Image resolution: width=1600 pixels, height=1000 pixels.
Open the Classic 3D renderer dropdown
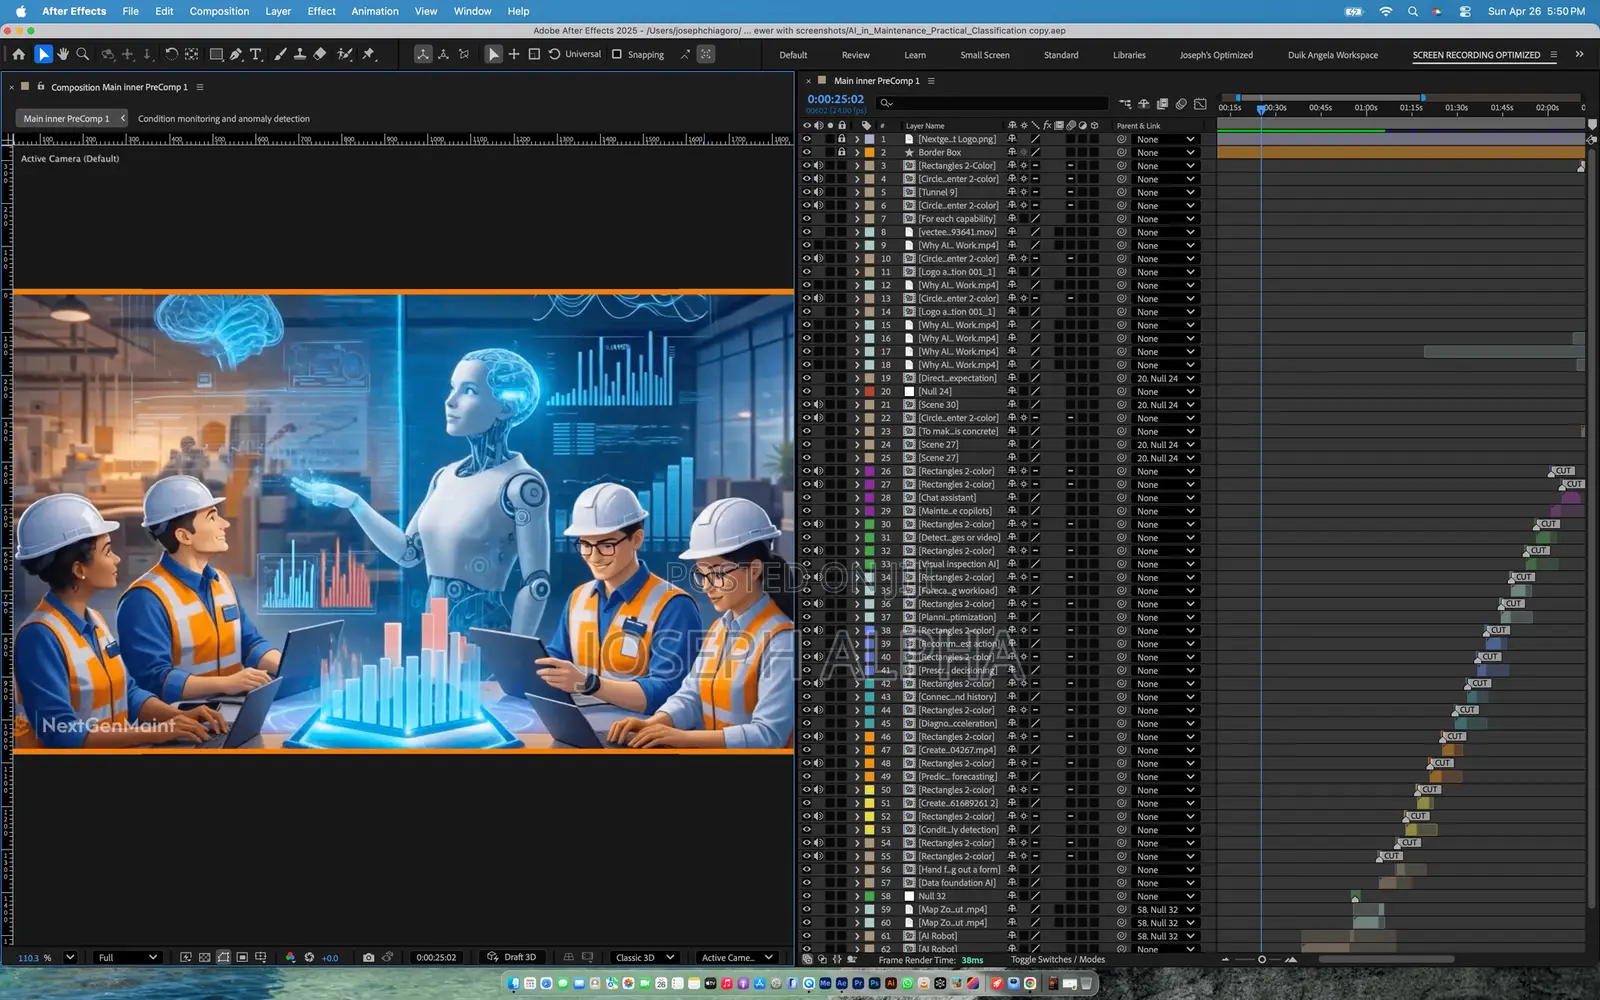tap(645, 957)
